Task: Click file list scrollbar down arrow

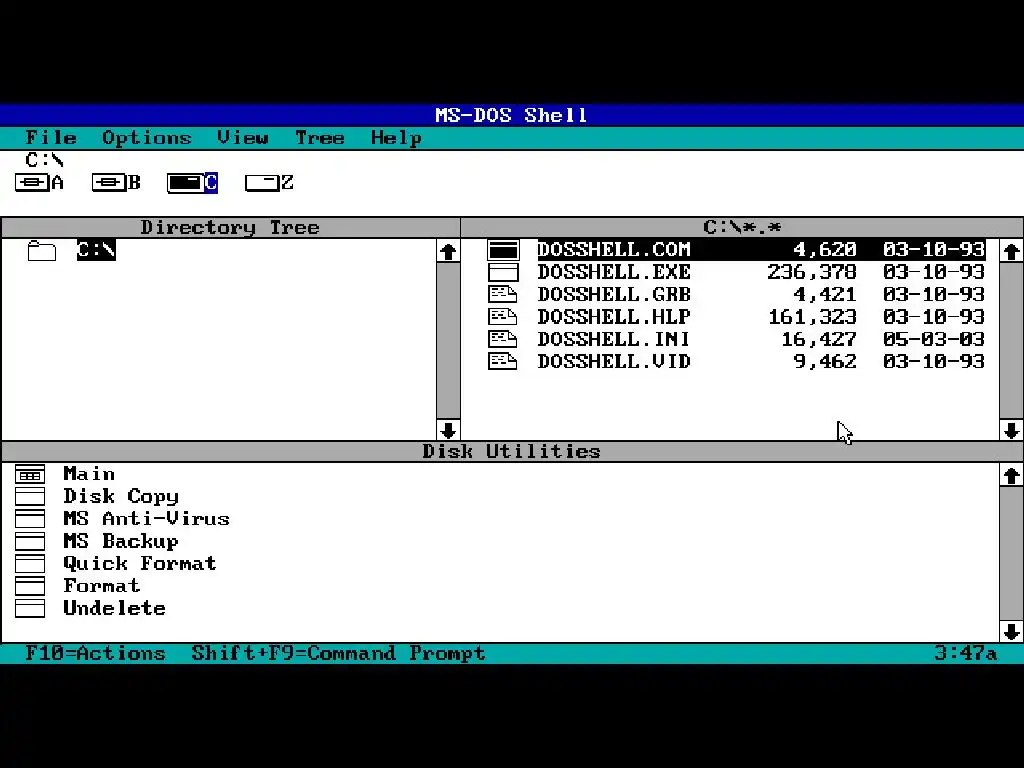Action: pyautogui.click(x=1012, y=430)
